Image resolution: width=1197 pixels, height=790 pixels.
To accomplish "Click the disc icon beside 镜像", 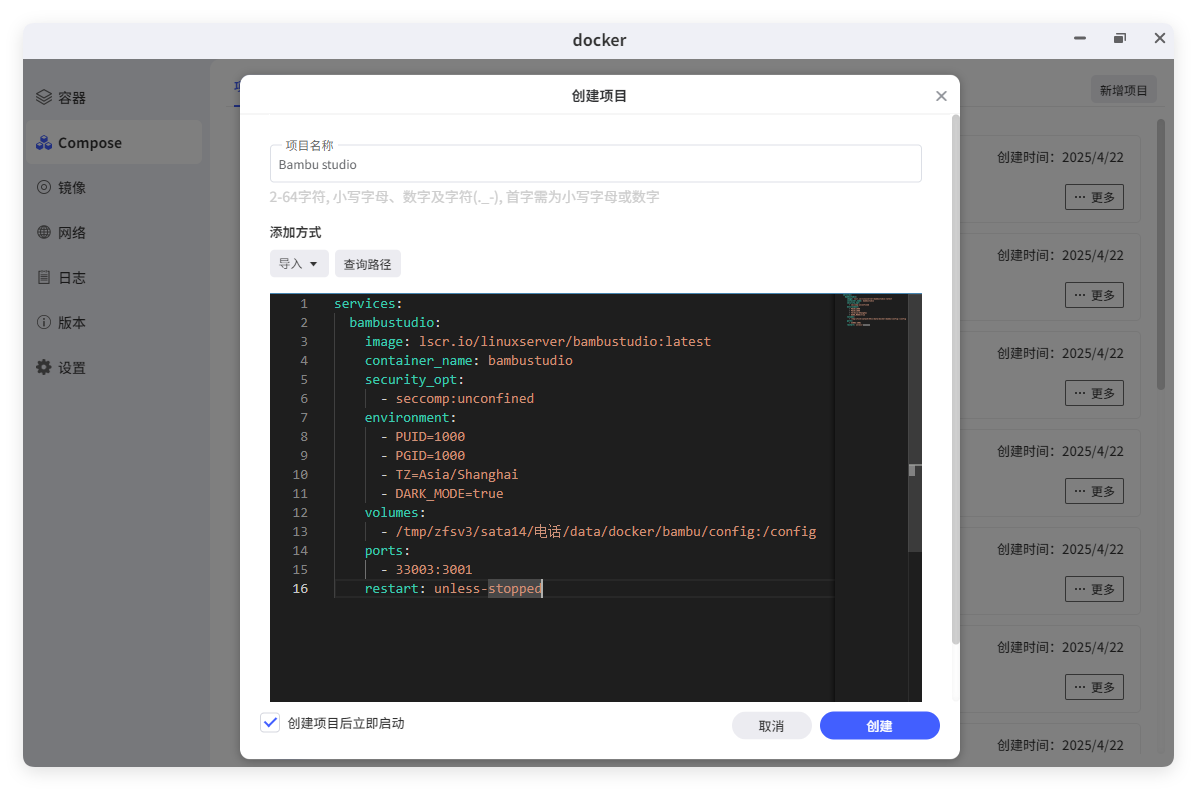I will point(44,187).
